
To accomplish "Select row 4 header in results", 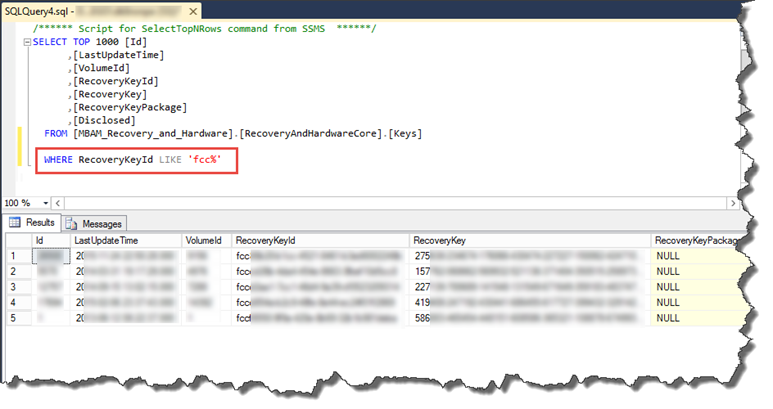I will tap(19, 303).
